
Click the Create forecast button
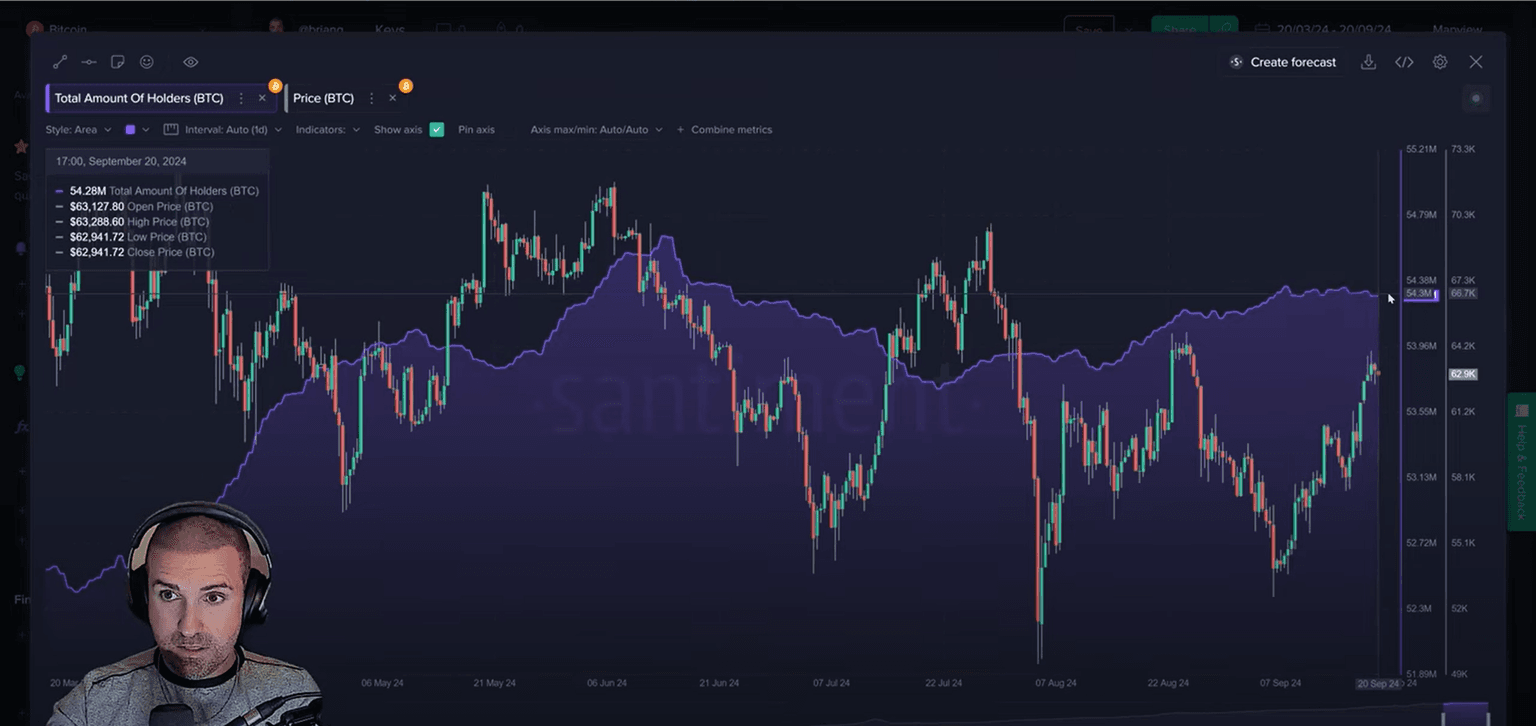[x=1282, y=62]
